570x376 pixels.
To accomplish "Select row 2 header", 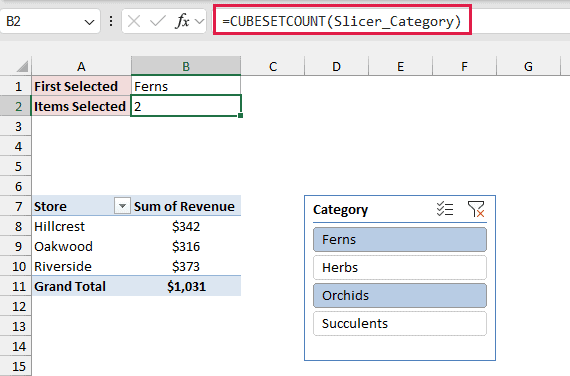I will pyautogui.click(x=16, y=107).
